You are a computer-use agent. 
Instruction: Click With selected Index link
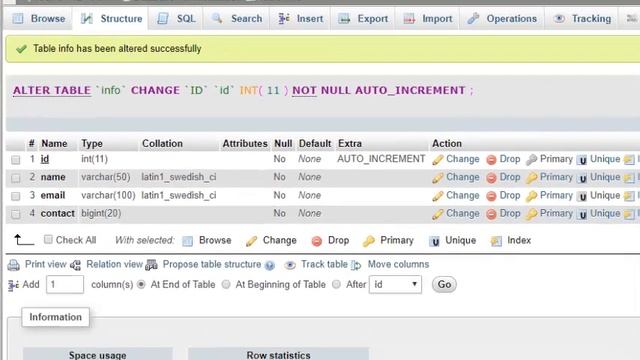pyautogui.click(x=519, y=240)
